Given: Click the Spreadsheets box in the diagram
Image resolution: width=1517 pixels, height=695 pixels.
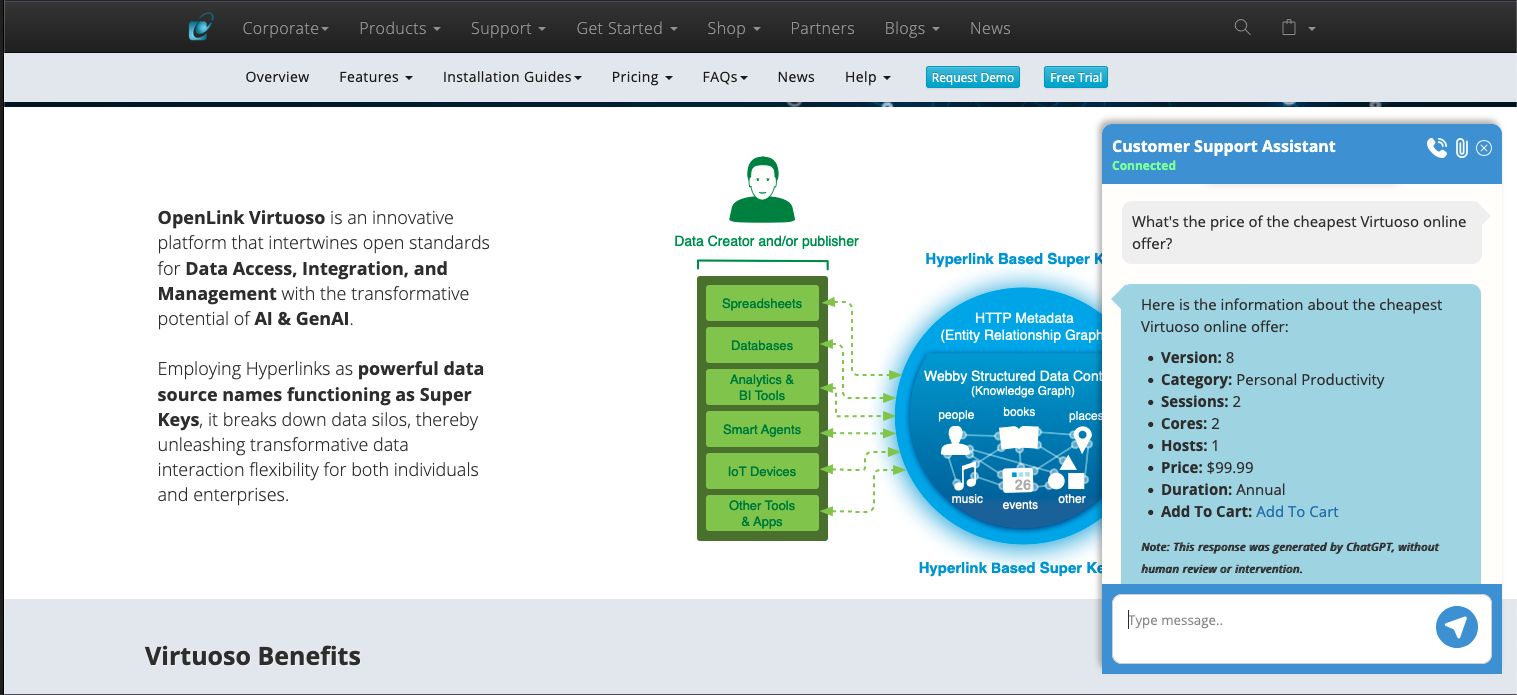Looking at the screenshot, I should click(x=762, y=303).
